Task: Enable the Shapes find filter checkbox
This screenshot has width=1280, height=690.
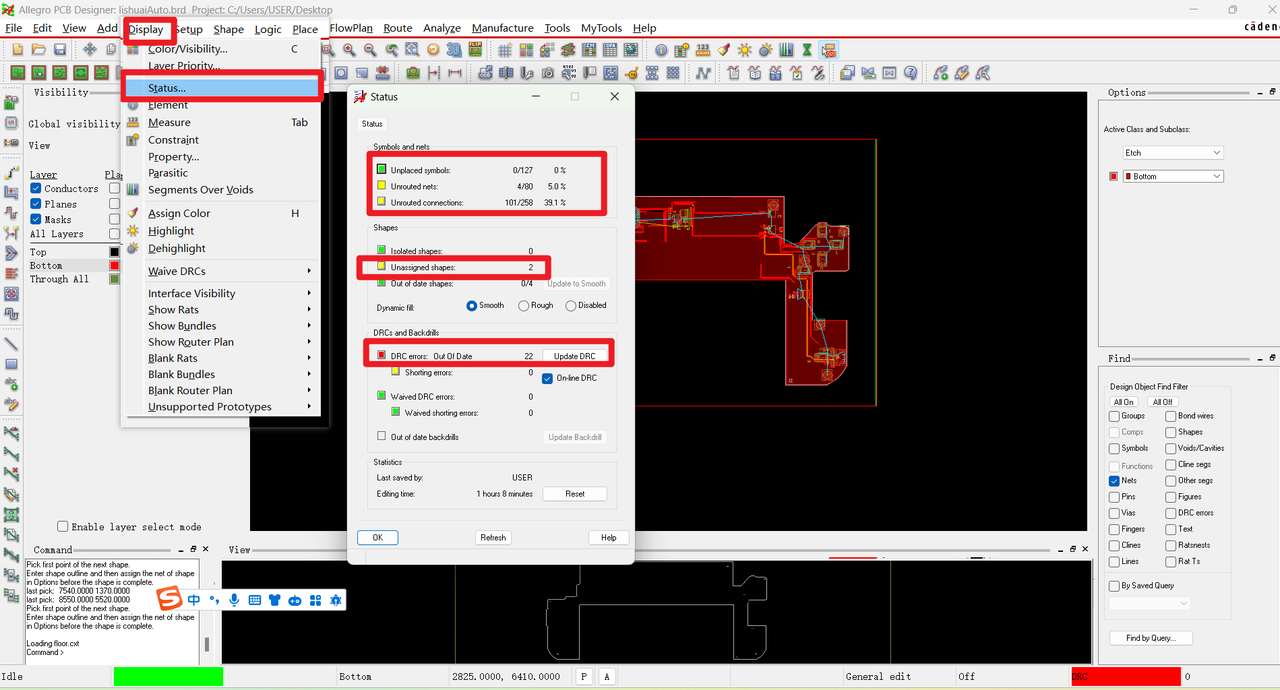Action: click(1171, 432)
